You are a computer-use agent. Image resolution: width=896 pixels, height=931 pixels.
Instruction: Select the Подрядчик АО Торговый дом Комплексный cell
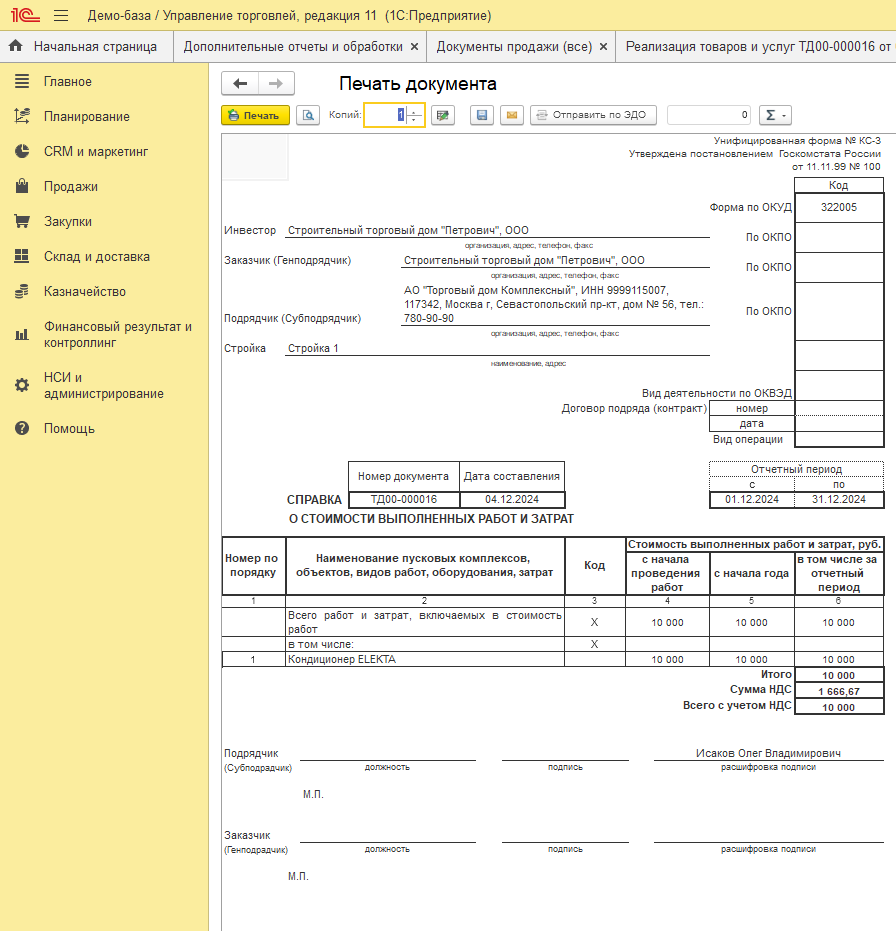tap(555, 305)
